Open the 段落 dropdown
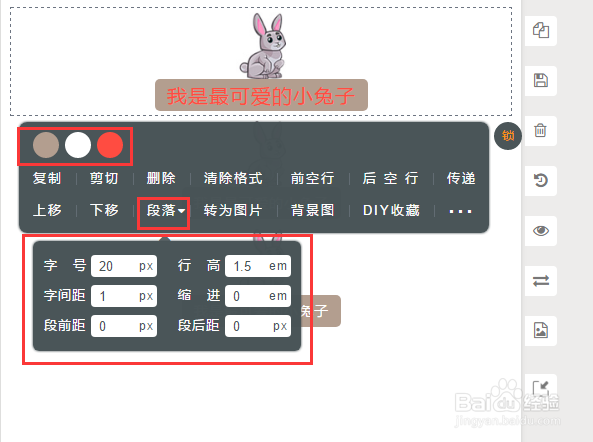This screenshot has width=593, height=442. click(166, 211)
